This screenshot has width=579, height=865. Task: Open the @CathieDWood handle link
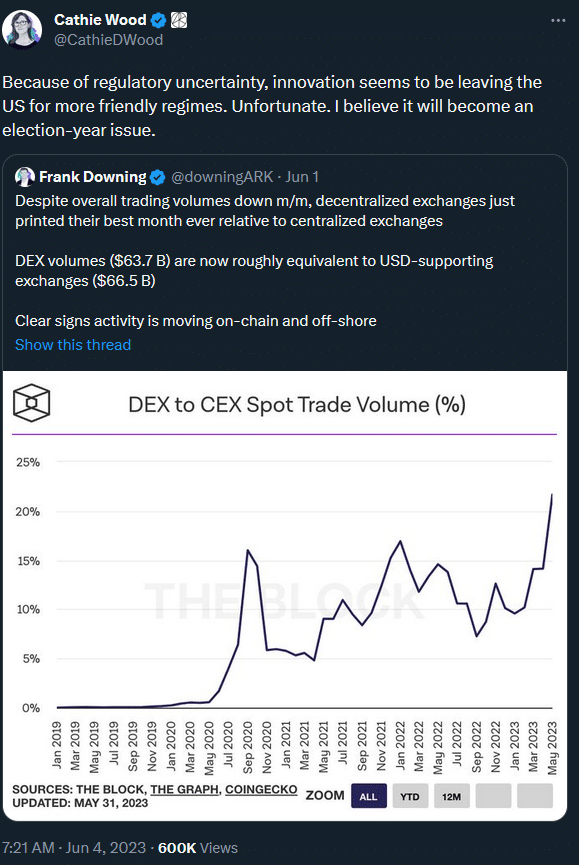coord(109,40)
